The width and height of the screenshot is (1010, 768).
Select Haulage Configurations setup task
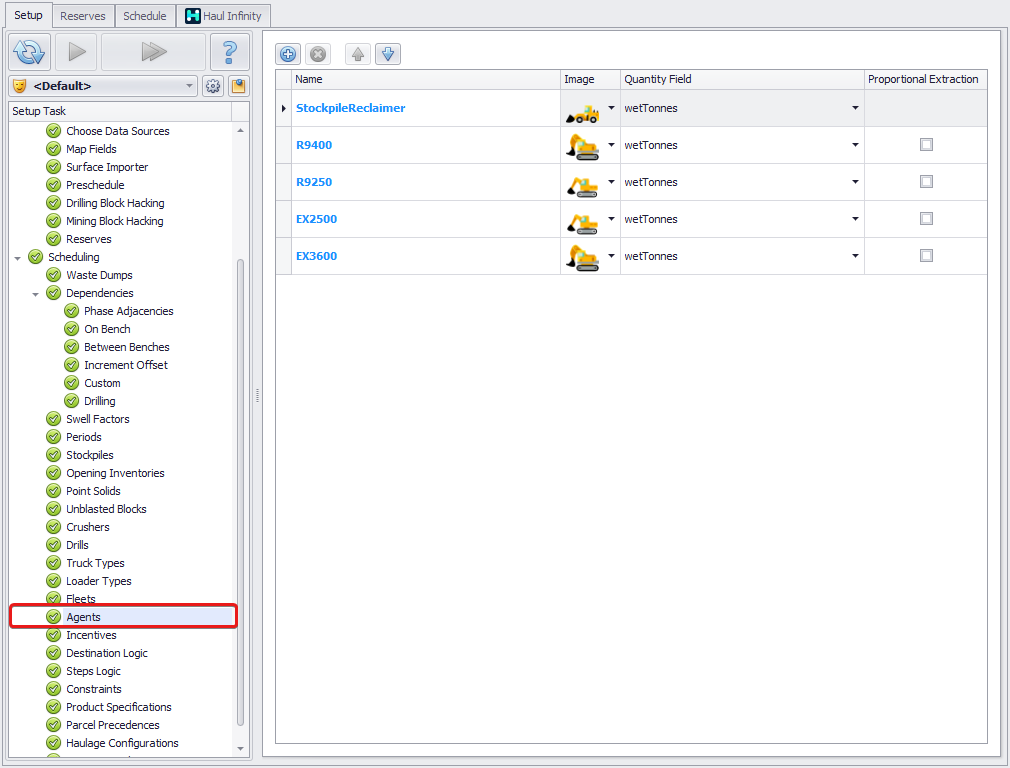click(122, 743)
